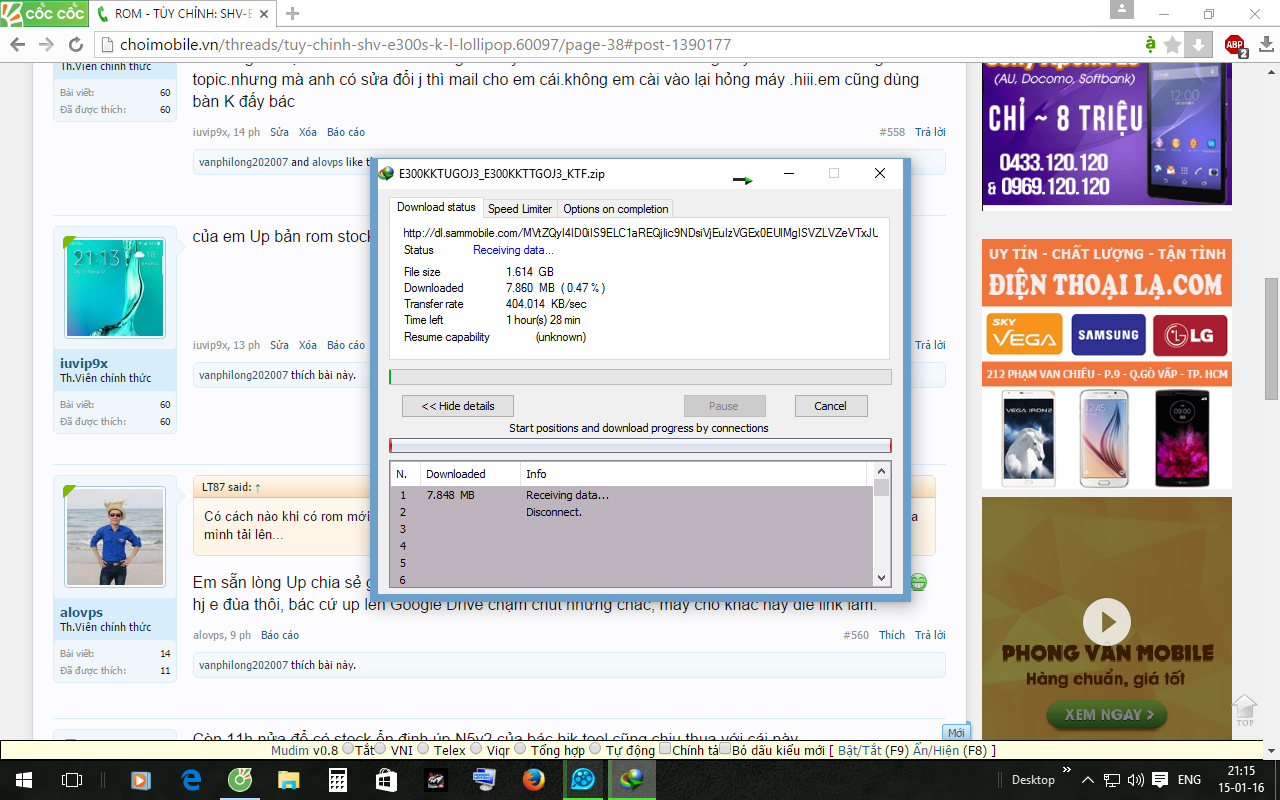The width and height of the screenshot is (1280, 800).
Task: Click the '<< Hide details' button
Action: pos(458,406)
